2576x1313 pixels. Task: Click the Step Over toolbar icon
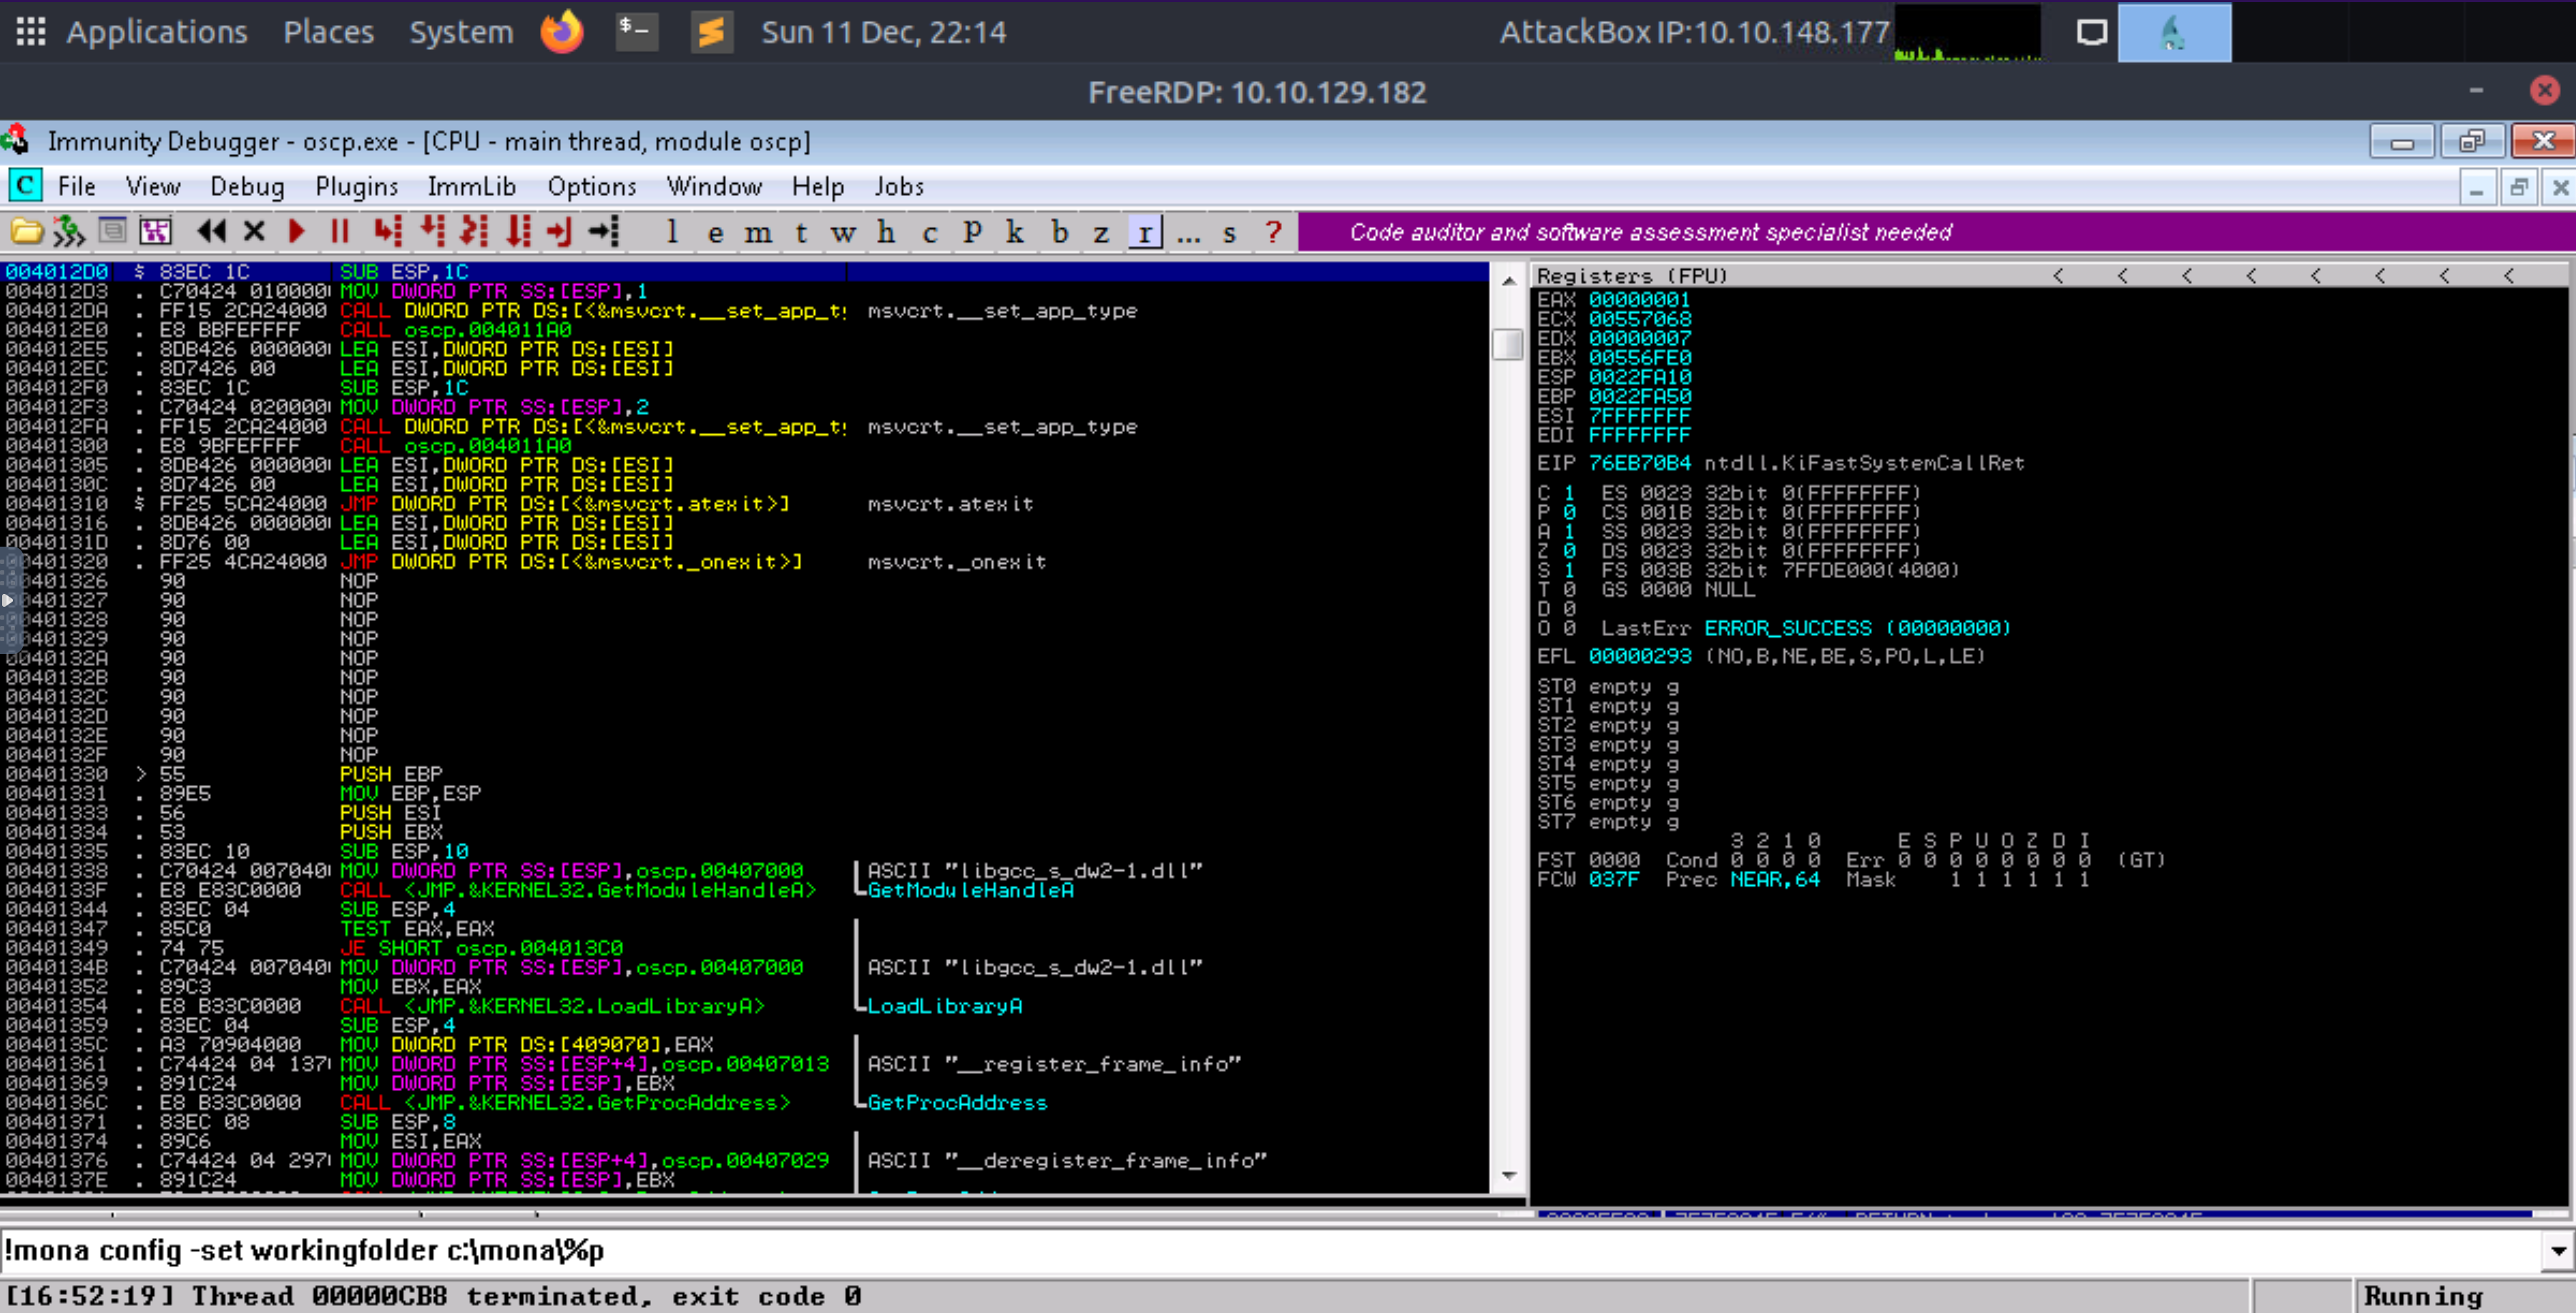click(432, 232)
